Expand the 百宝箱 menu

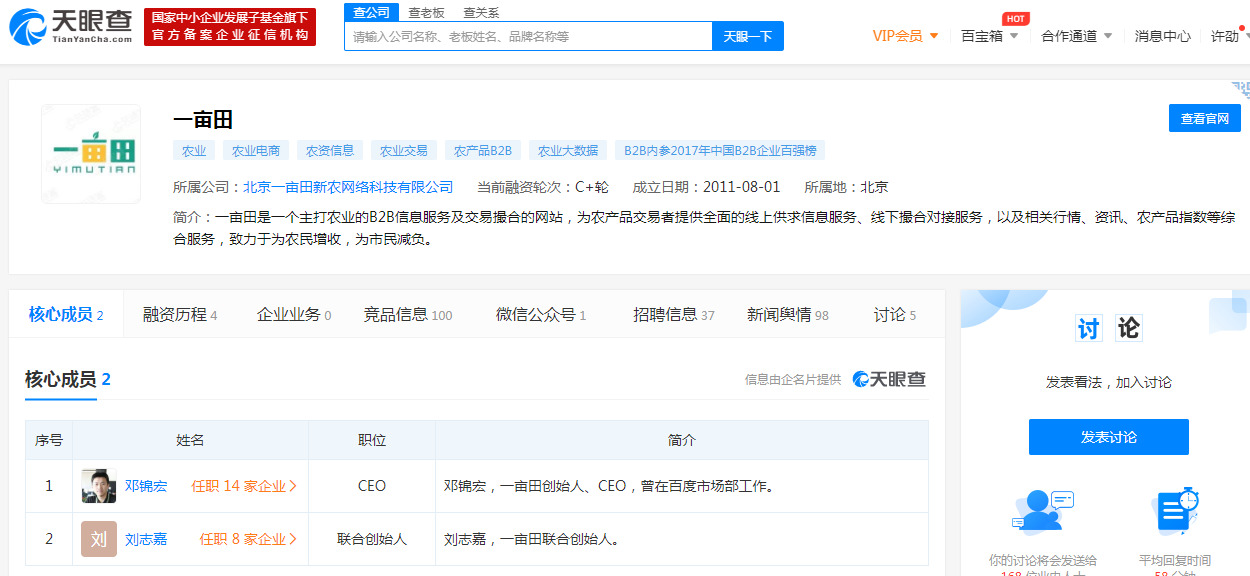tap(990, 36)
